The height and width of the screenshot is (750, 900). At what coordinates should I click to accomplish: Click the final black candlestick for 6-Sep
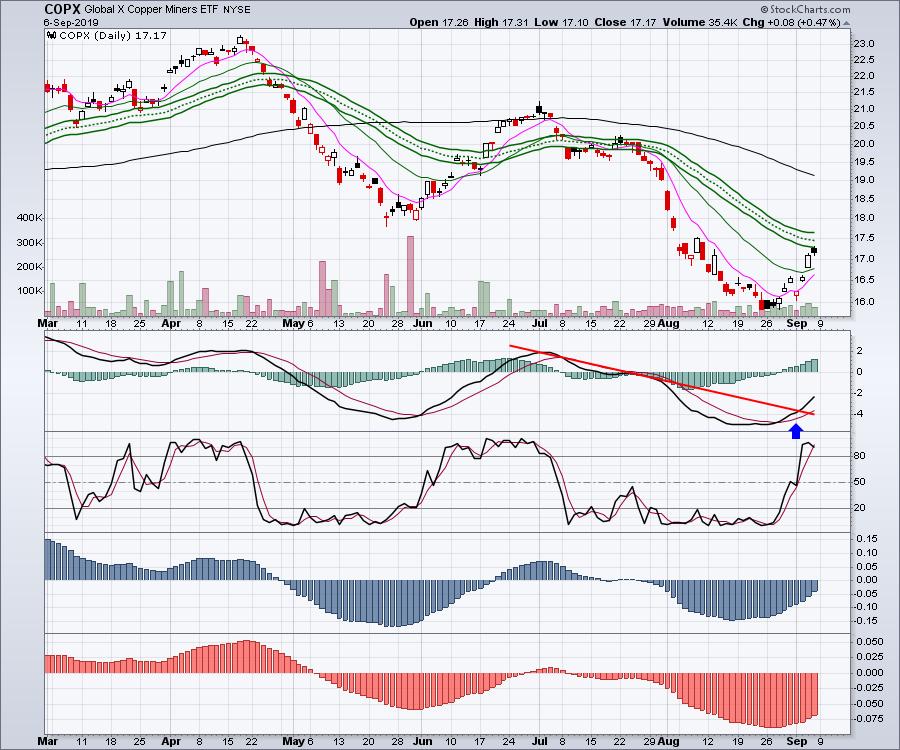814,250
